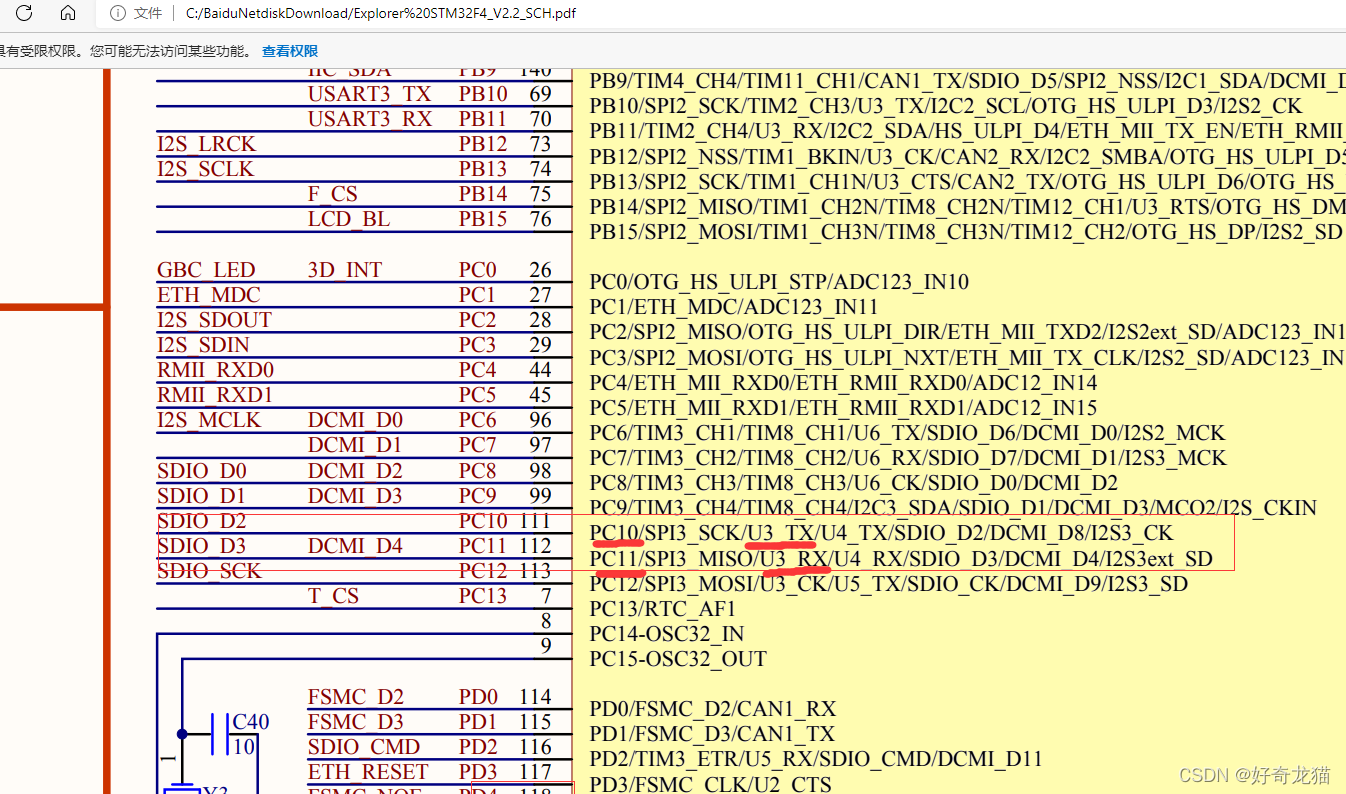Click pin number 96 next to PC6
The height and width of the screenshot is (794, 1346).
coord(541,420)
